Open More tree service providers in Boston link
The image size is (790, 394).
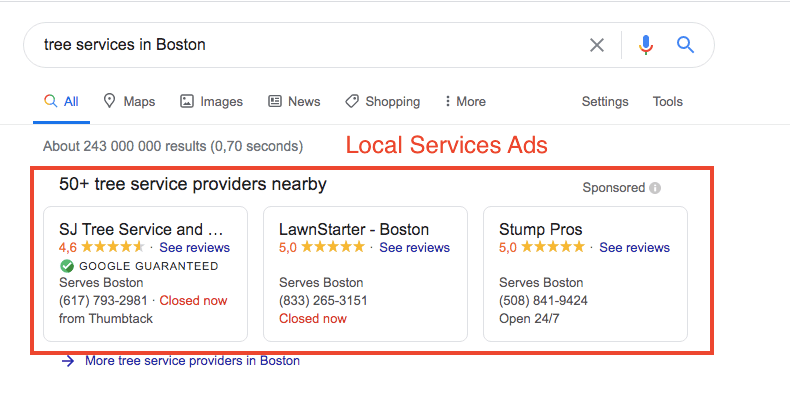tap(192, 361)
